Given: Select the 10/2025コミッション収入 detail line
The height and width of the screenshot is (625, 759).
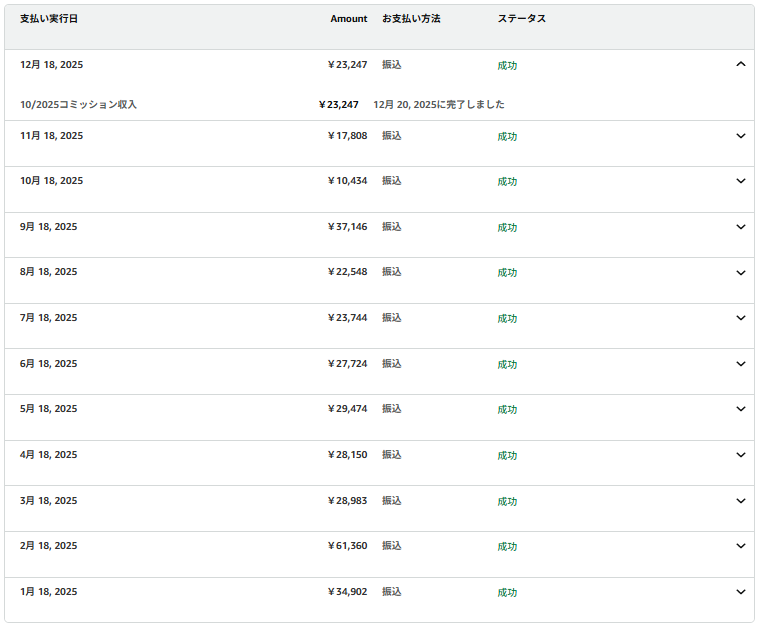Looking at the screenshot, I should click(79, 104).
